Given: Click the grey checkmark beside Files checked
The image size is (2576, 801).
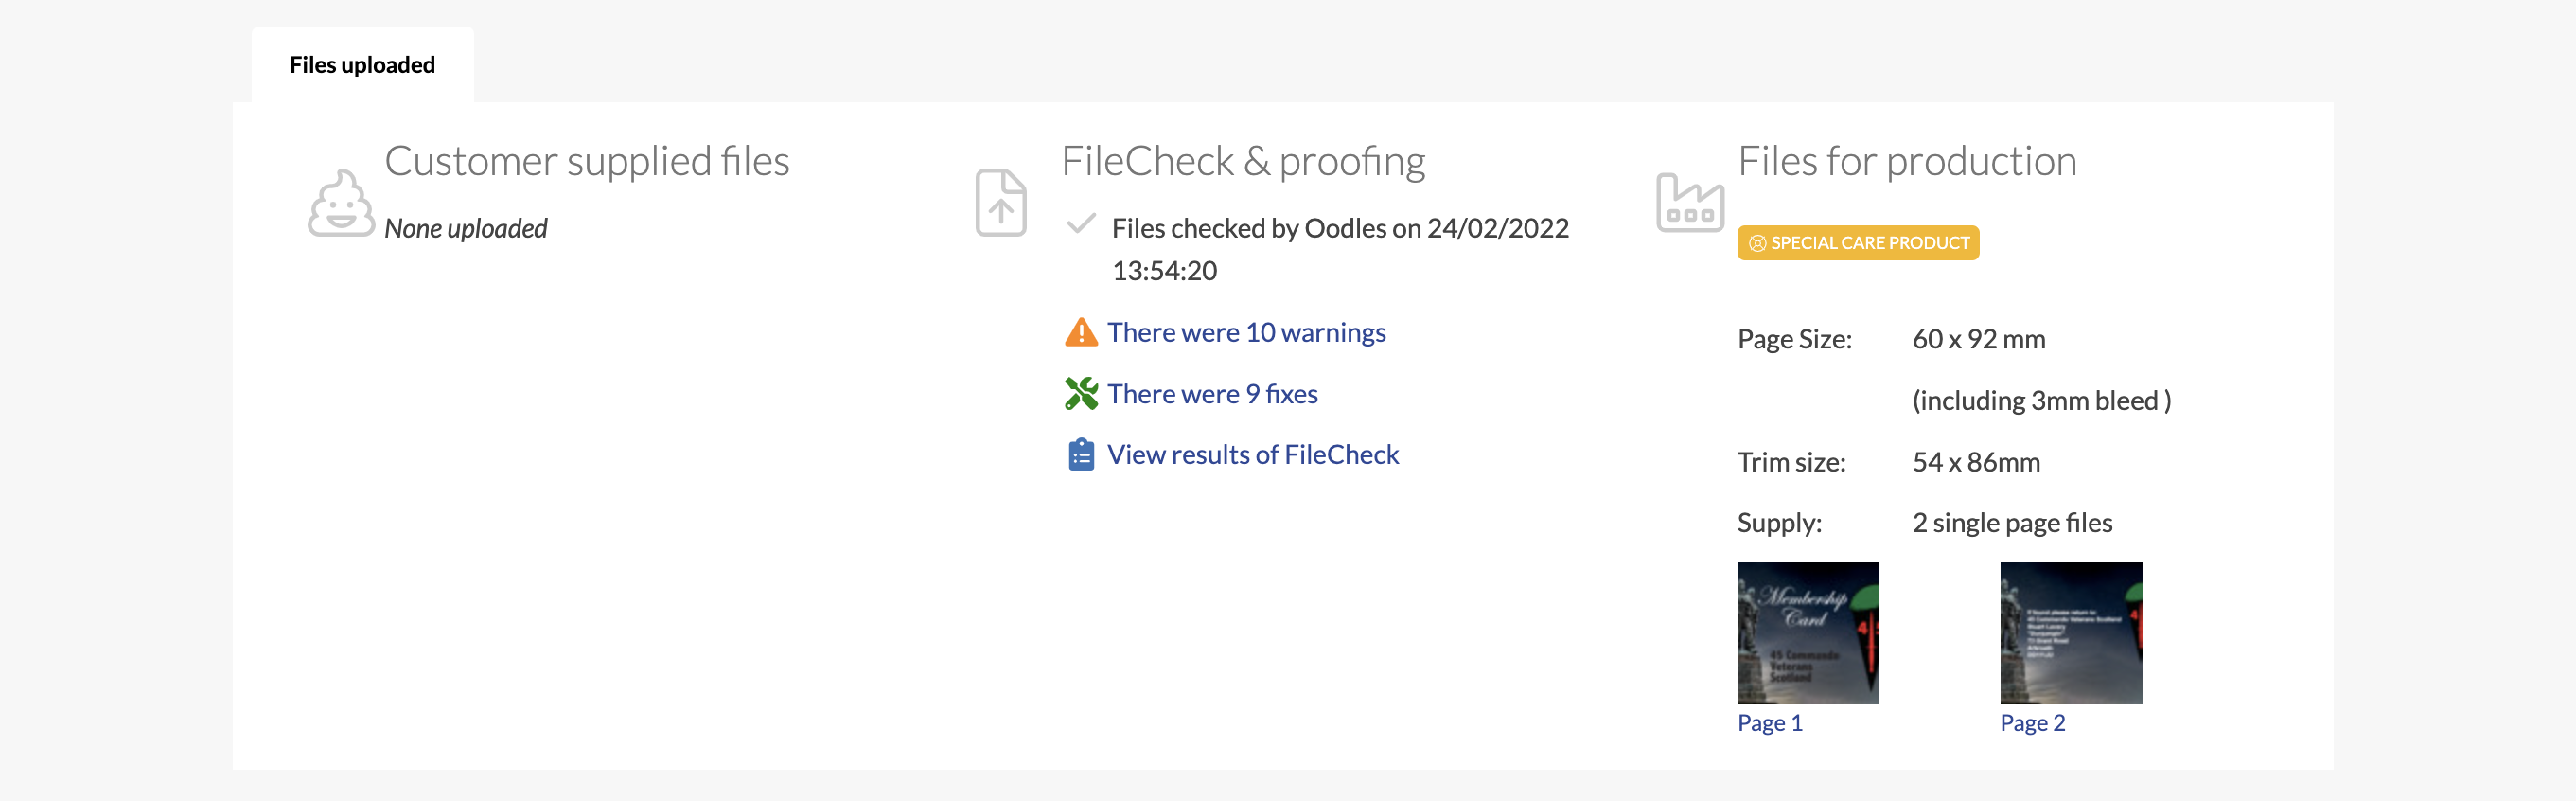Looking at the screenshot, I should (x=1081, y=224).
